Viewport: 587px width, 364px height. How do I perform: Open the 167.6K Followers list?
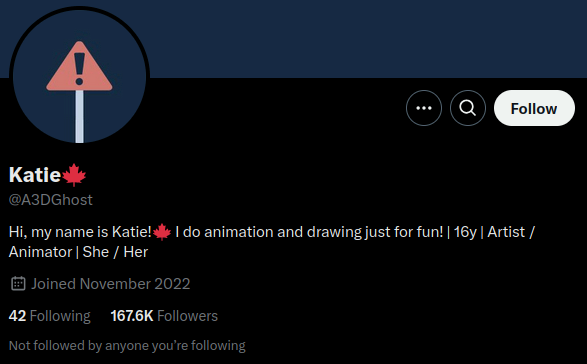point(164,316)
